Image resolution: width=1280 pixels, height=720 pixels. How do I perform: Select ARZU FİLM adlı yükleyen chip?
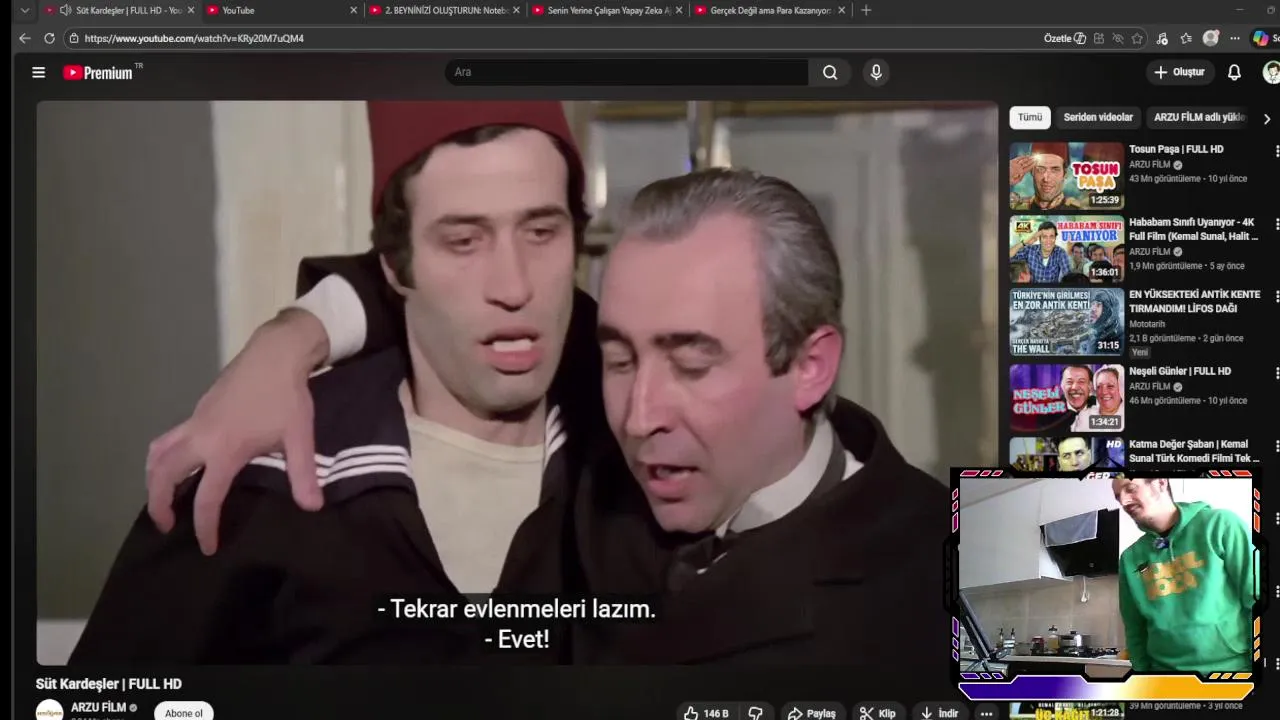coord(1199,117)
